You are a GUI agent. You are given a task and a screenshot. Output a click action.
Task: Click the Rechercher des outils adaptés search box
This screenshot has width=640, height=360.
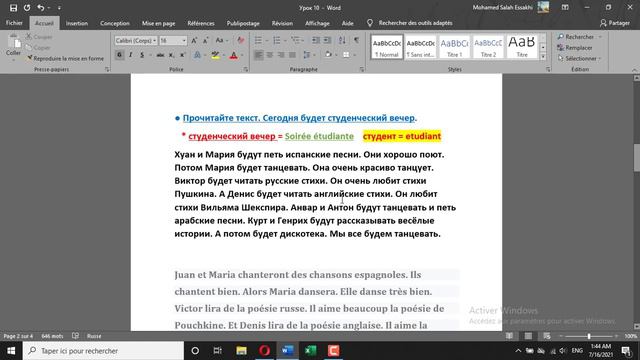click(415, 23)
